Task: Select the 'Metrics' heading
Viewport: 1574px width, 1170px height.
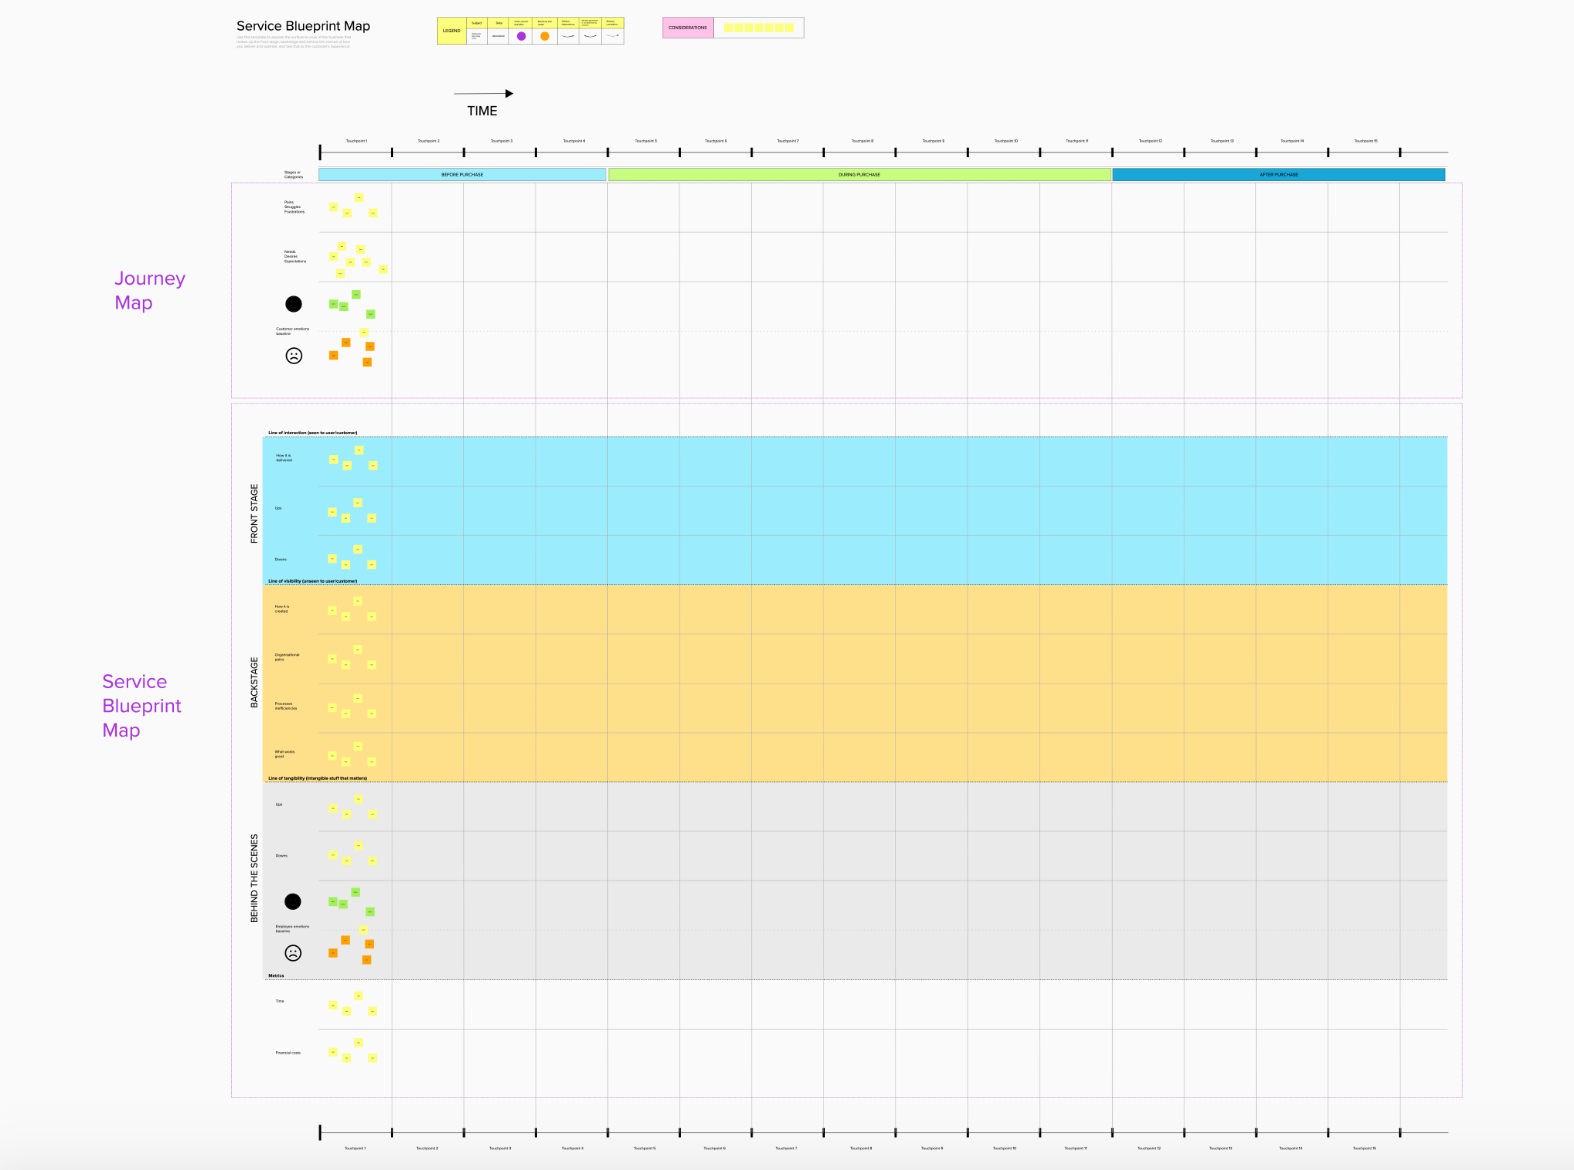Action: (276, 975)
